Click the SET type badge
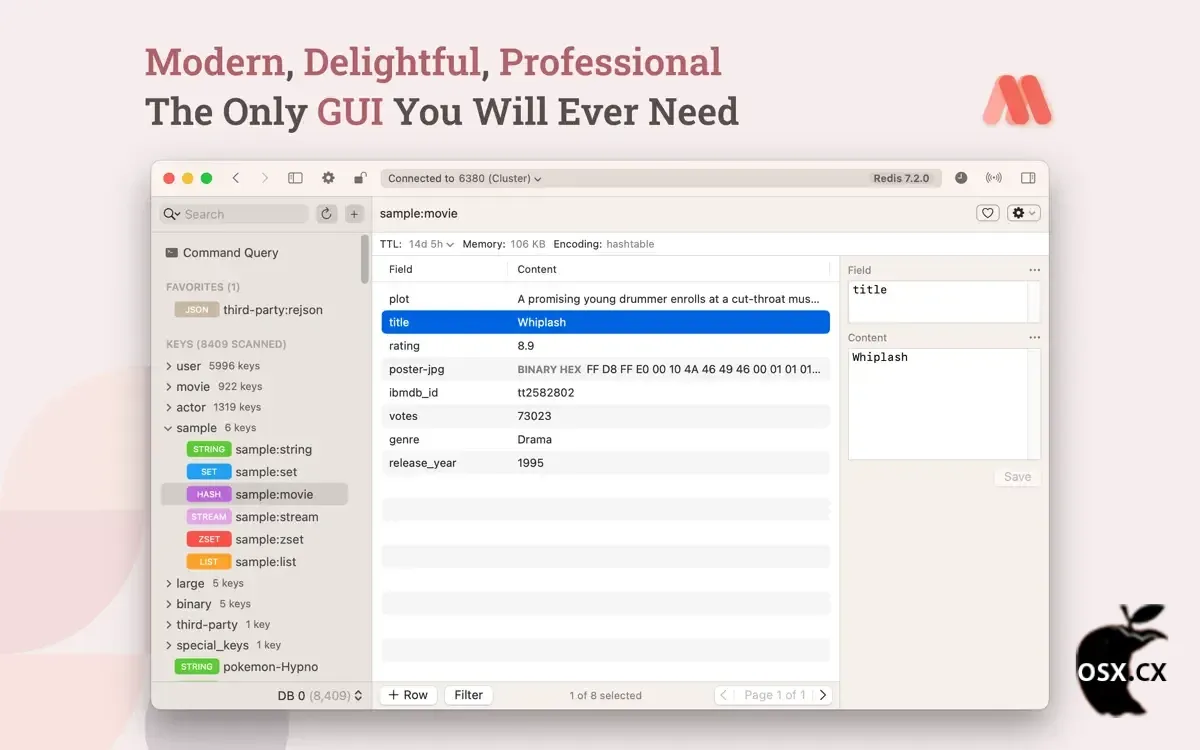The height and width of the screenshot is (750, 1200). coord(209,472)
